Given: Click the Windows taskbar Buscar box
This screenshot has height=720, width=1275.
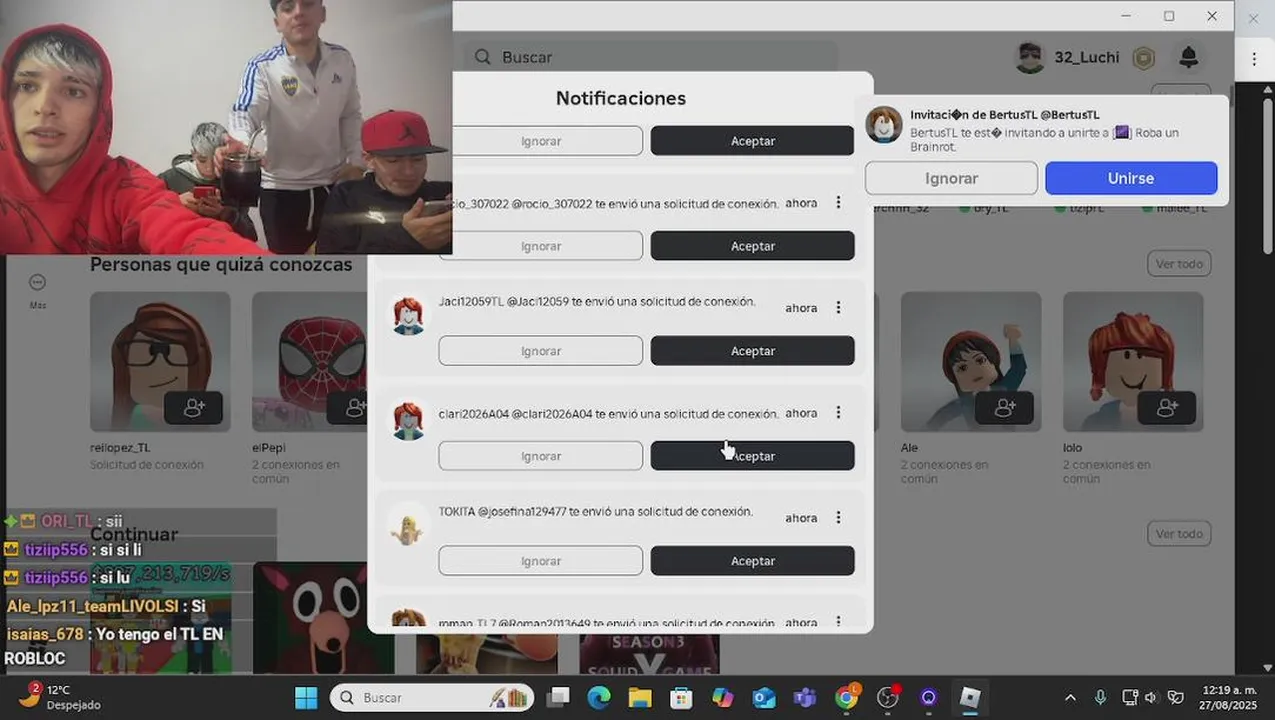Looking at the screenshot, I should (x=432, y=697).
